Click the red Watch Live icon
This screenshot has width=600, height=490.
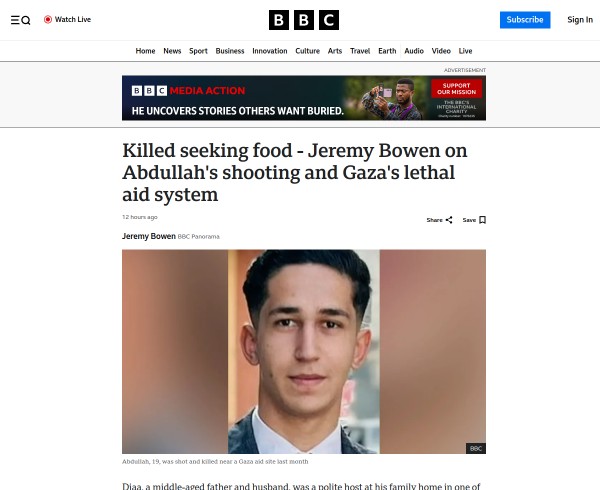click(x=48, y=20)
